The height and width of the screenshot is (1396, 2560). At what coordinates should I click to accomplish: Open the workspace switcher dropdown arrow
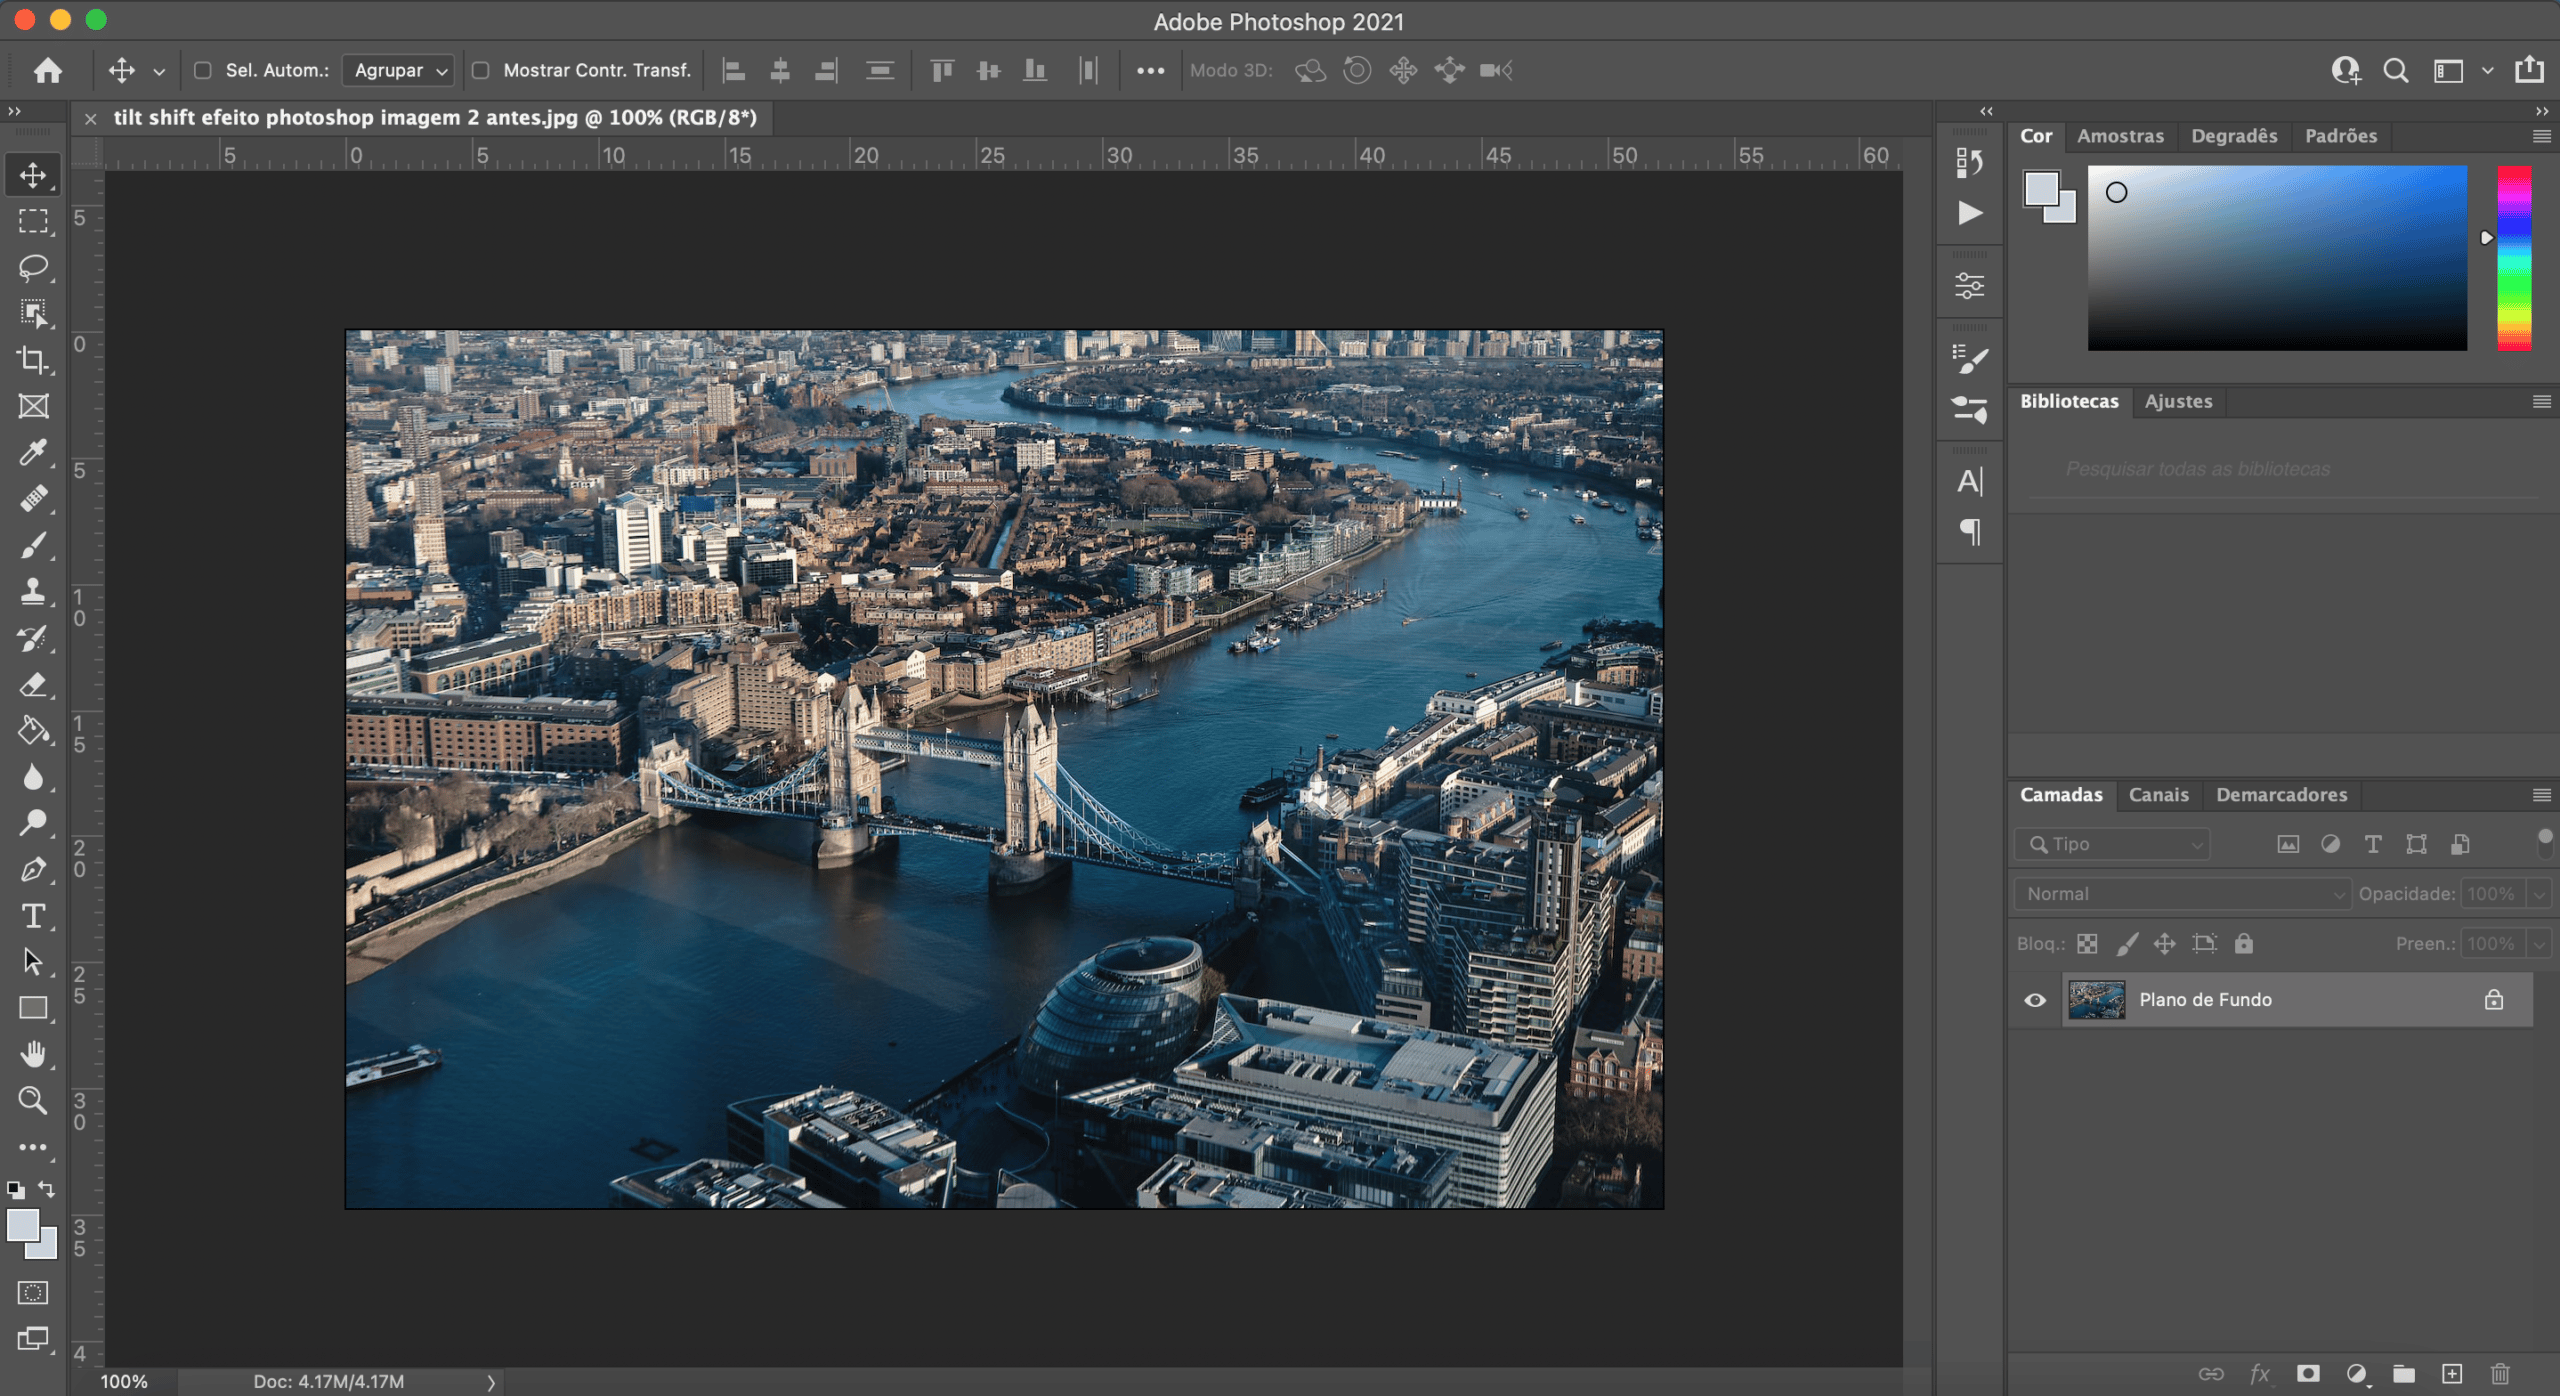coord(2488,70)
